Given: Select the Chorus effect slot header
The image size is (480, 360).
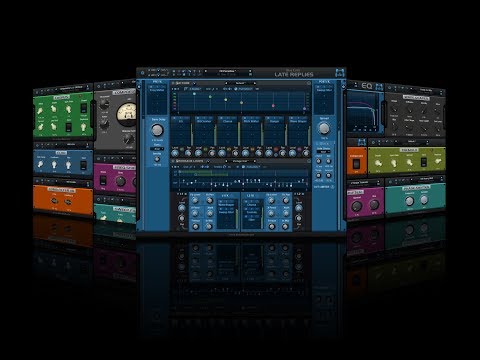Looking at the screenshot, I should [x=227, y=121].
